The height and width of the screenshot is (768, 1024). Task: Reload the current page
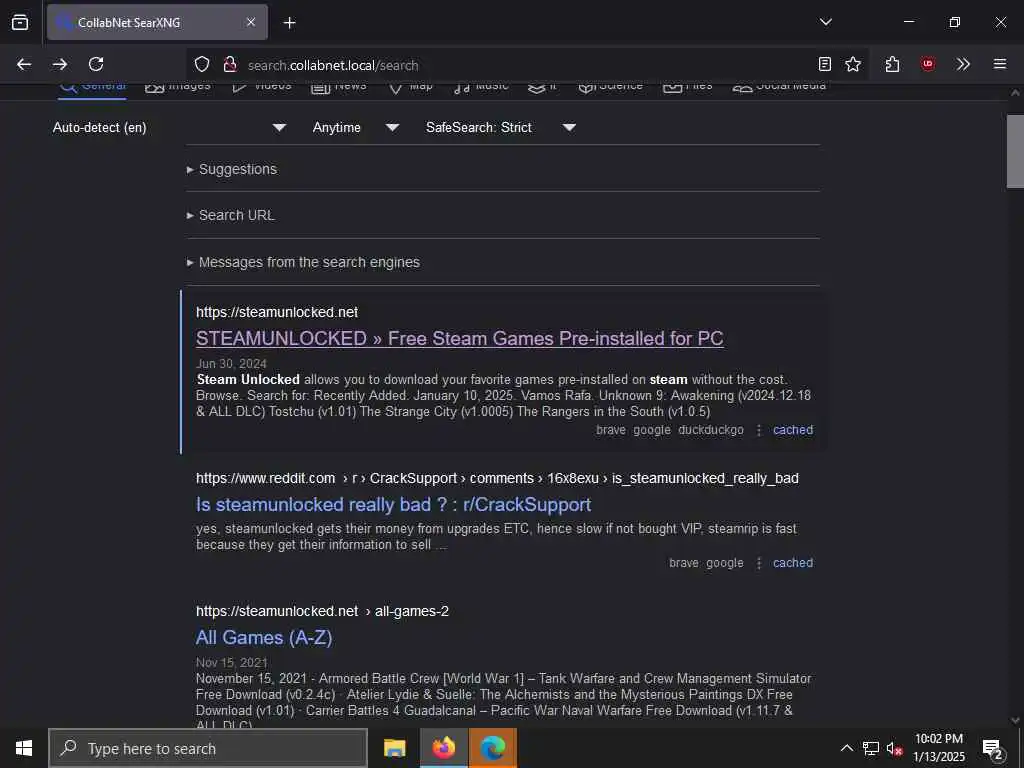(96, 64)
